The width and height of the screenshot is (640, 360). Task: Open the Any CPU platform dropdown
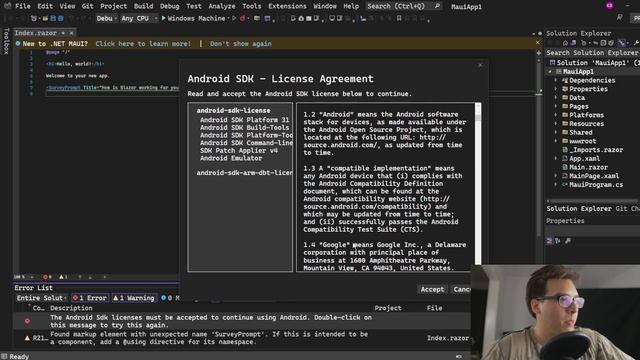pyautogui.click(x=139, y=18)
